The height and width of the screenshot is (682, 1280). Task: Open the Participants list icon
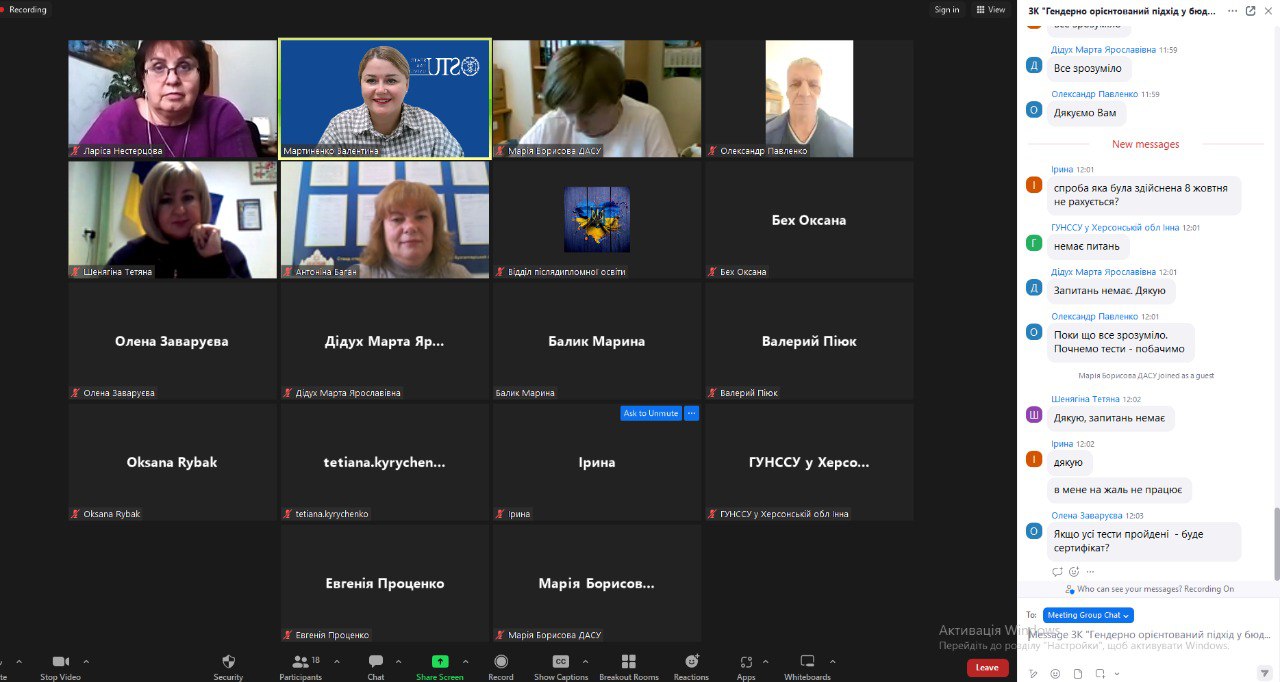tap(300, 662)
